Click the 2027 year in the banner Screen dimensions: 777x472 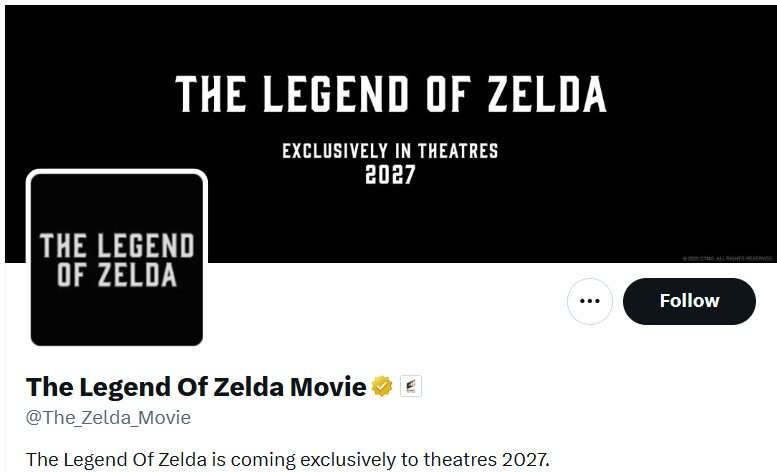click(390, 175)
